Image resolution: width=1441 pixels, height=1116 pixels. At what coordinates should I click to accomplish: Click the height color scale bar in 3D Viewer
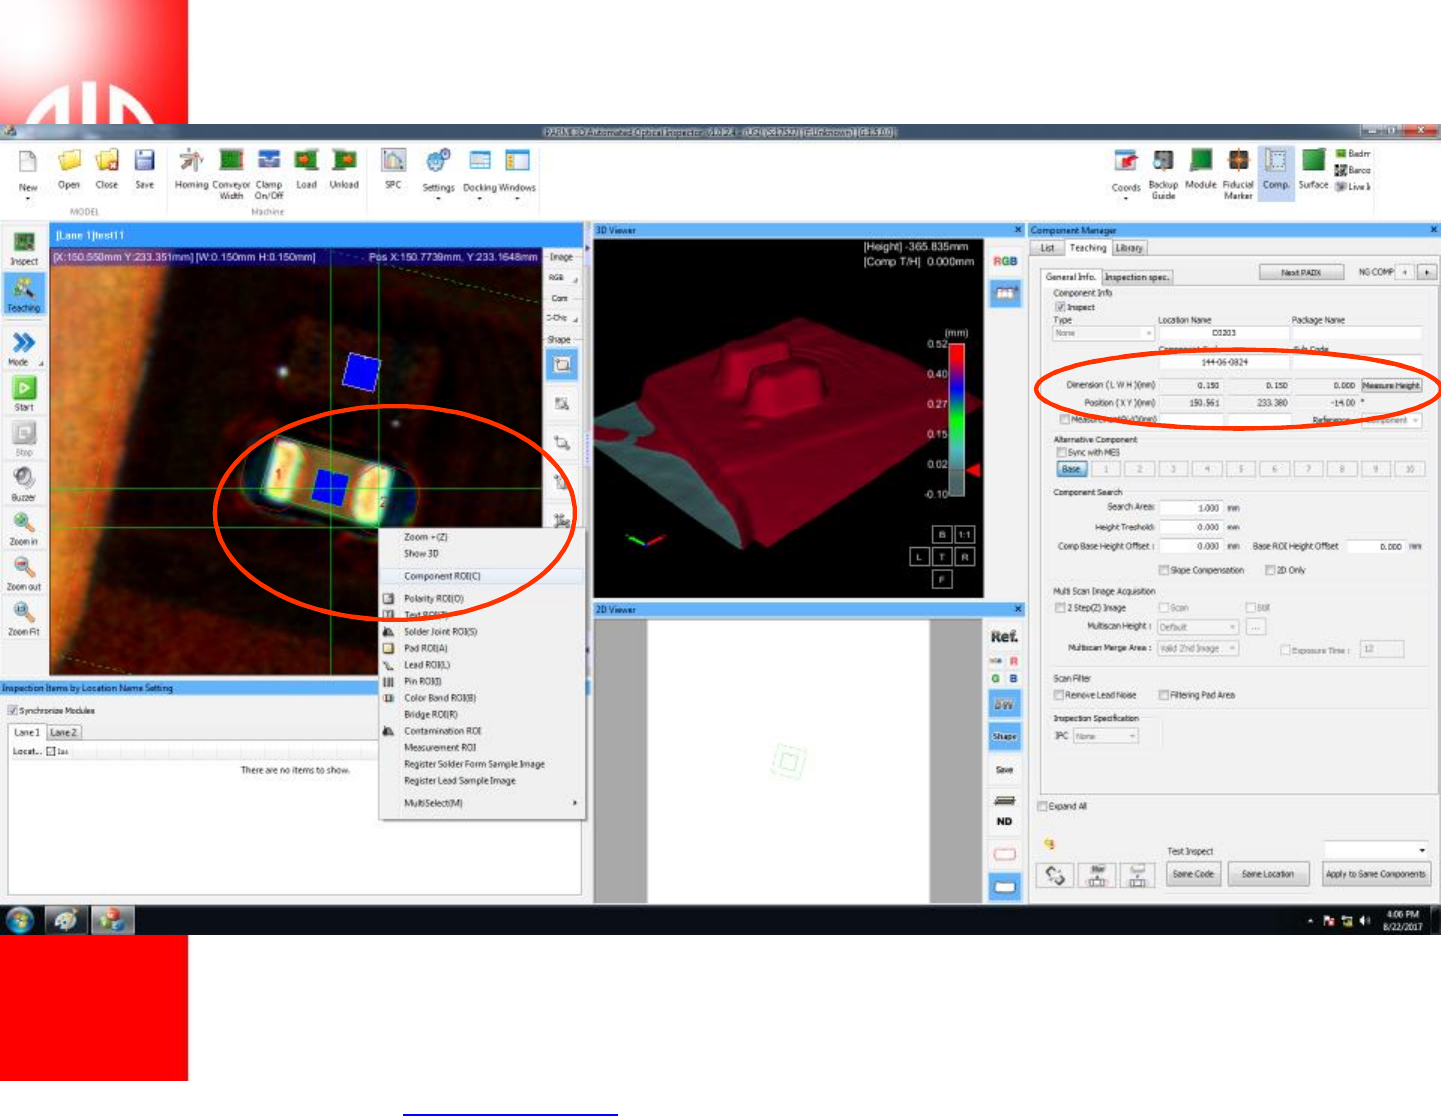957,419
